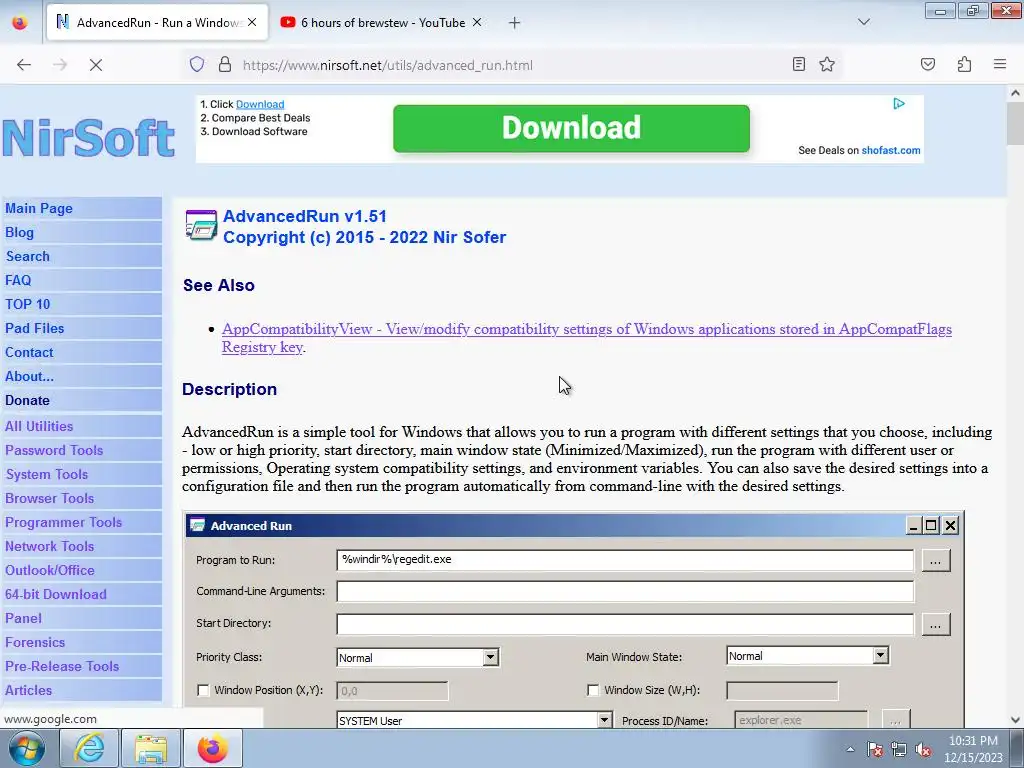The image size is (1024, 768).
Task: Close the YouTube brewstew tab
Action: point(477,22)
